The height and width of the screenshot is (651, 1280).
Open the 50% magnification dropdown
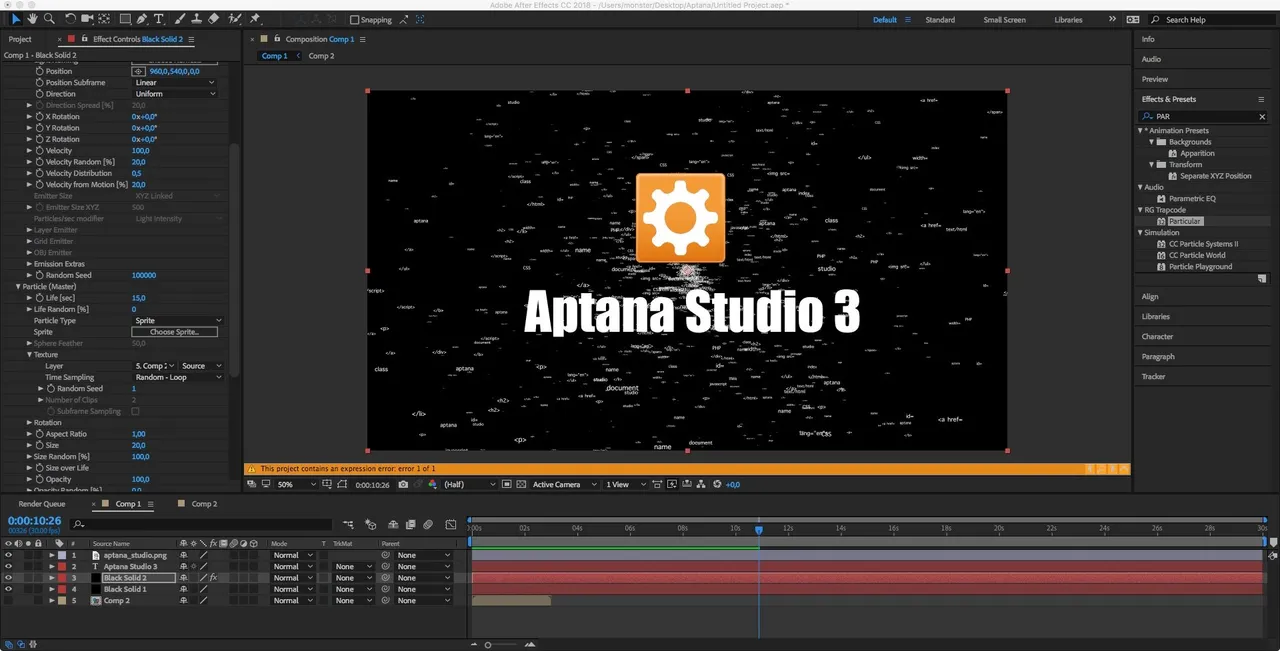click(296, 484)
